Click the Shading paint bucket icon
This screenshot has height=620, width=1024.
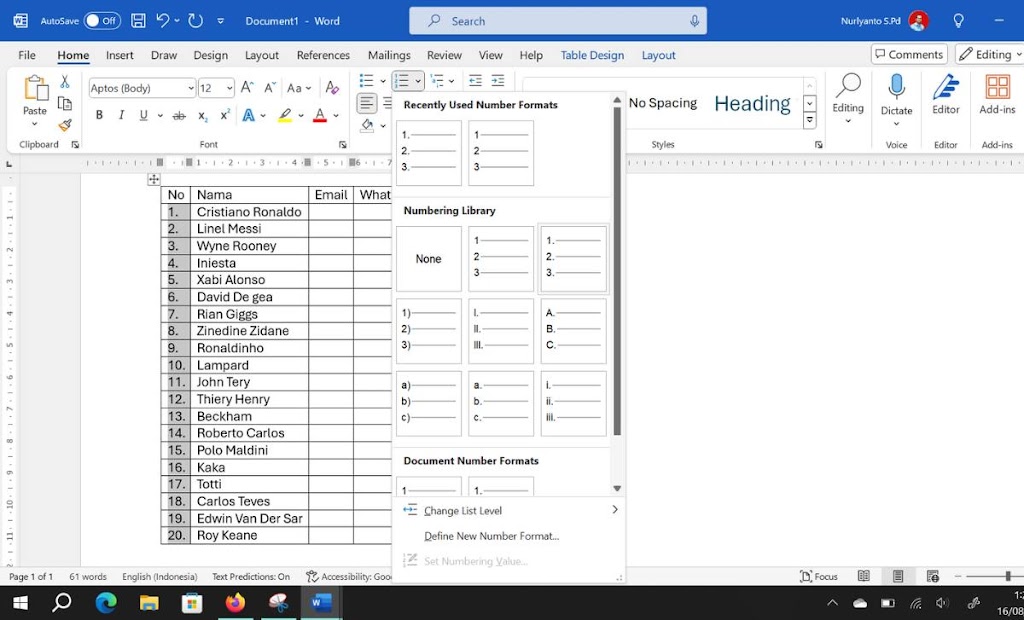[x=367, y=125]
